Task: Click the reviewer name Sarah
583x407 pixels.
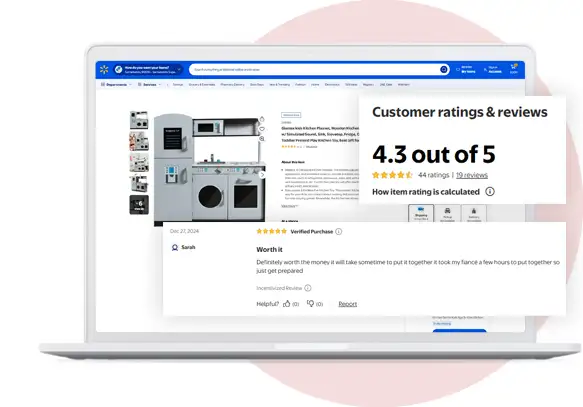Action: (188, 247)
